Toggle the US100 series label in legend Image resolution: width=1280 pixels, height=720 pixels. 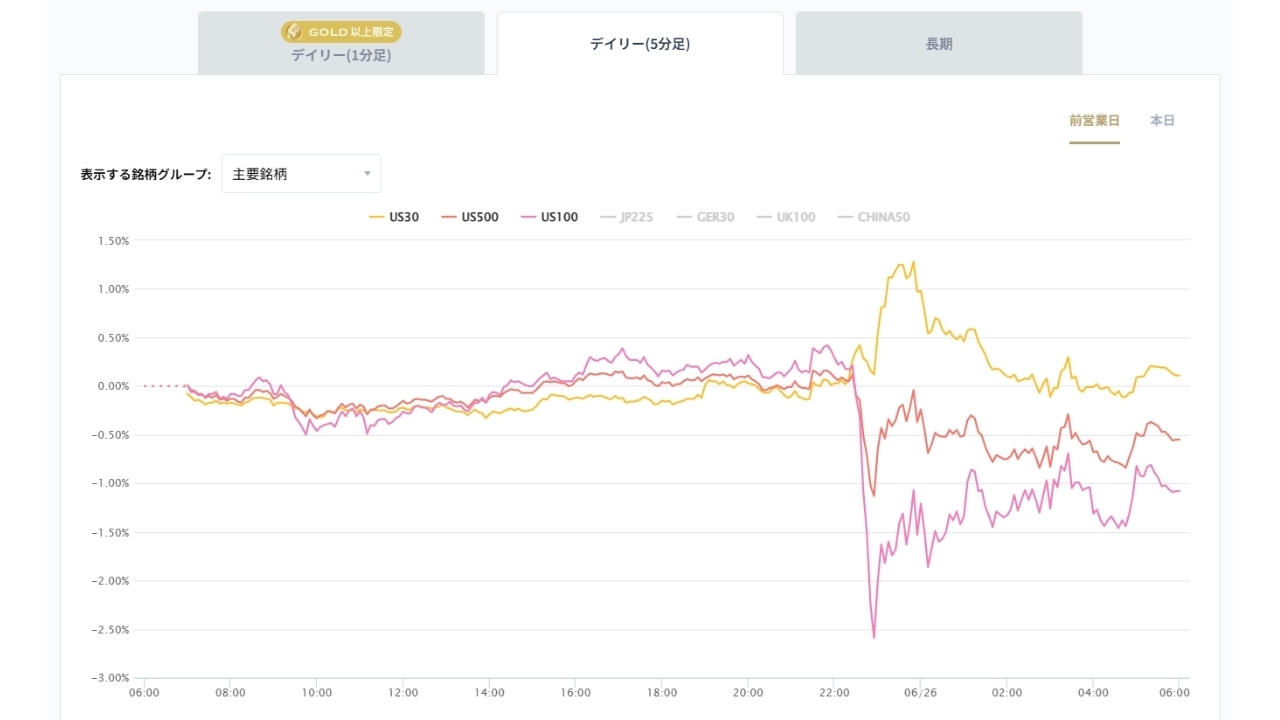559,217
